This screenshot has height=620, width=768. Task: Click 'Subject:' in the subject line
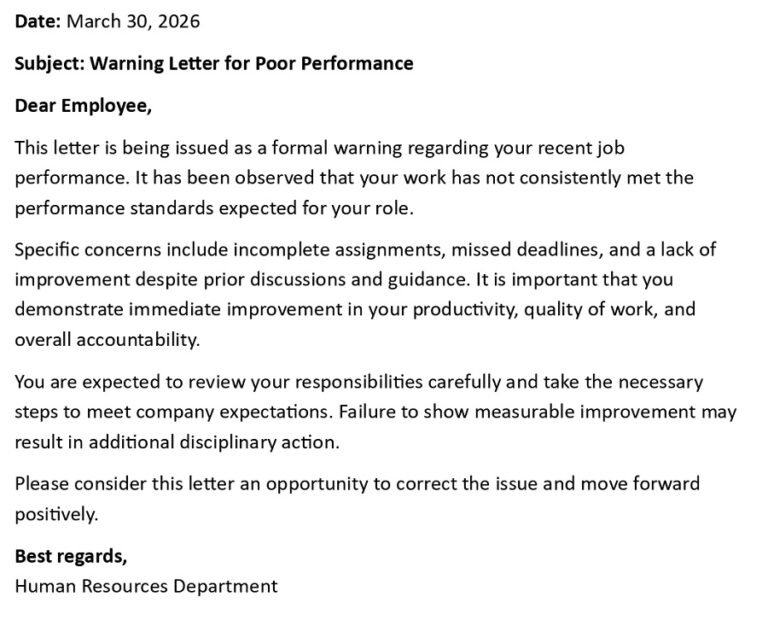pos(49,64)
